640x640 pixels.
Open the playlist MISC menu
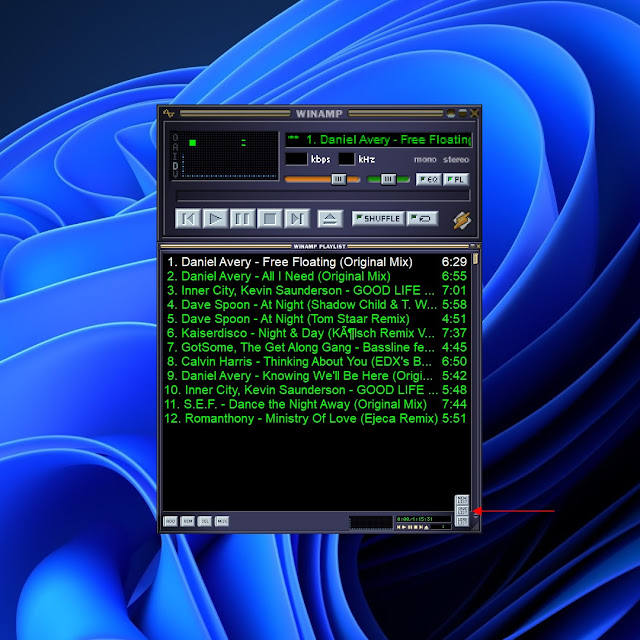click(222, 521)
